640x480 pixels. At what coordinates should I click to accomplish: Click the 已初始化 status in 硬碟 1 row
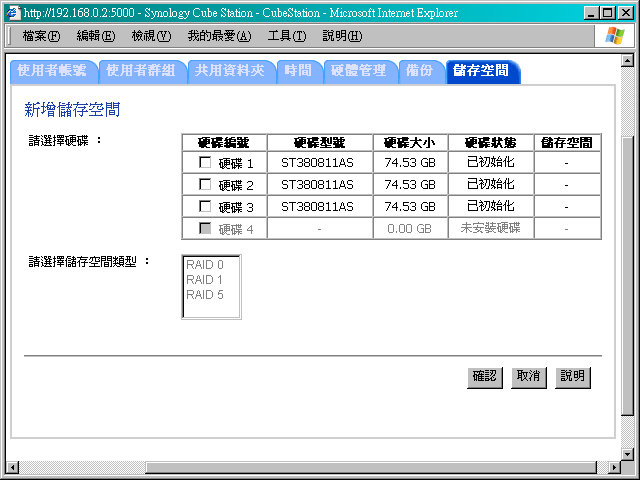click(x=491, y=162)
